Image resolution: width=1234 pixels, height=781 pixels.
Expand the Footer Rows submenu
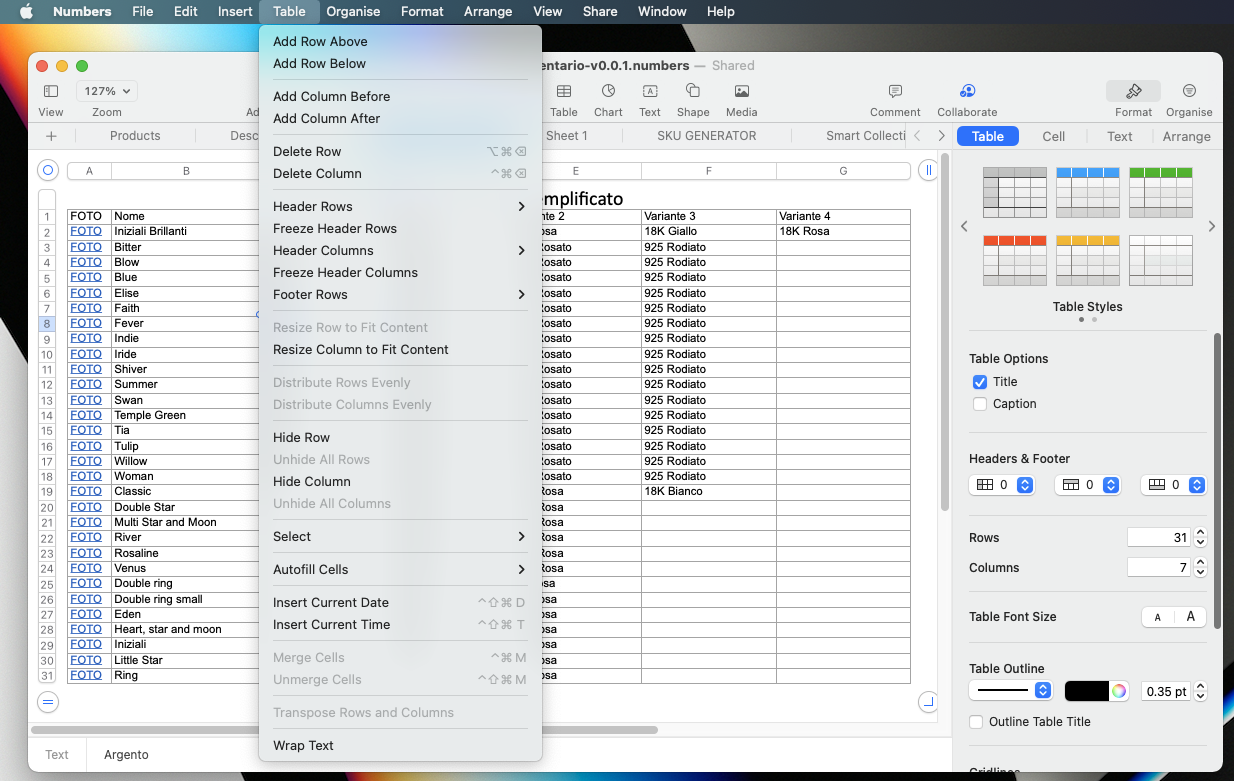pos(400,295)
